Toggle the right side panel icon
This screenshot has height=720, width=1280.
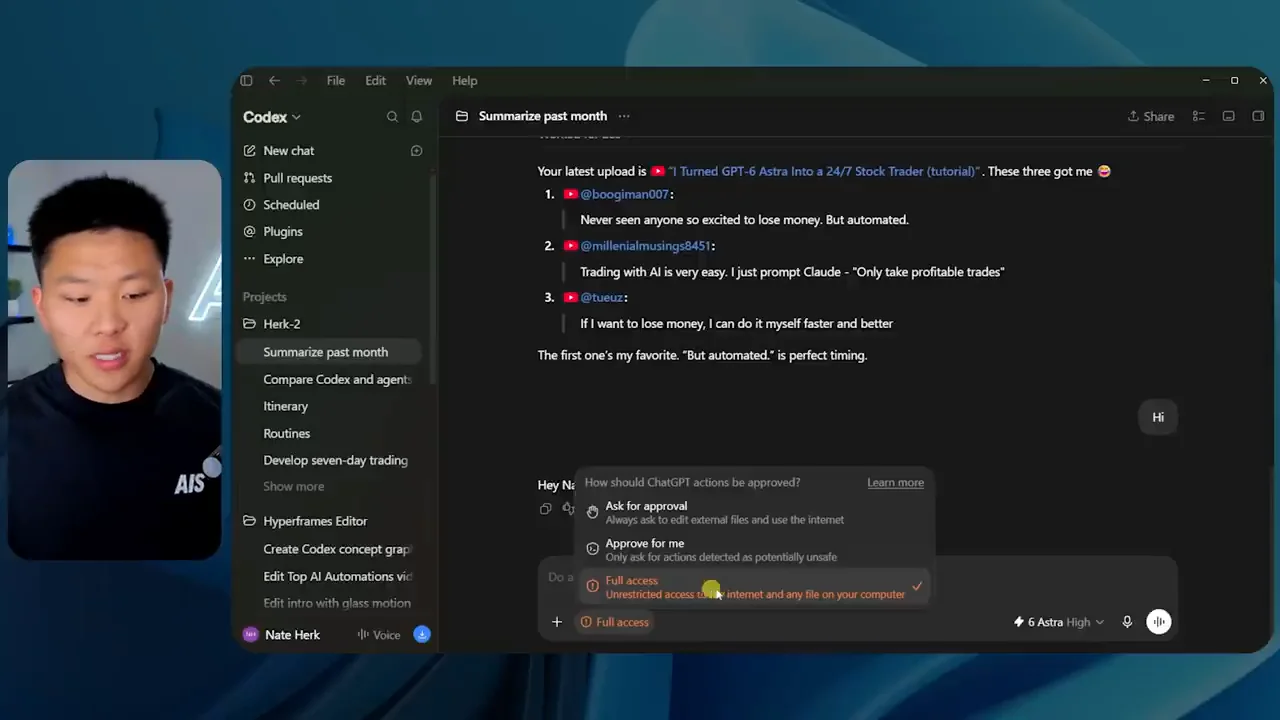[1258, 116]
